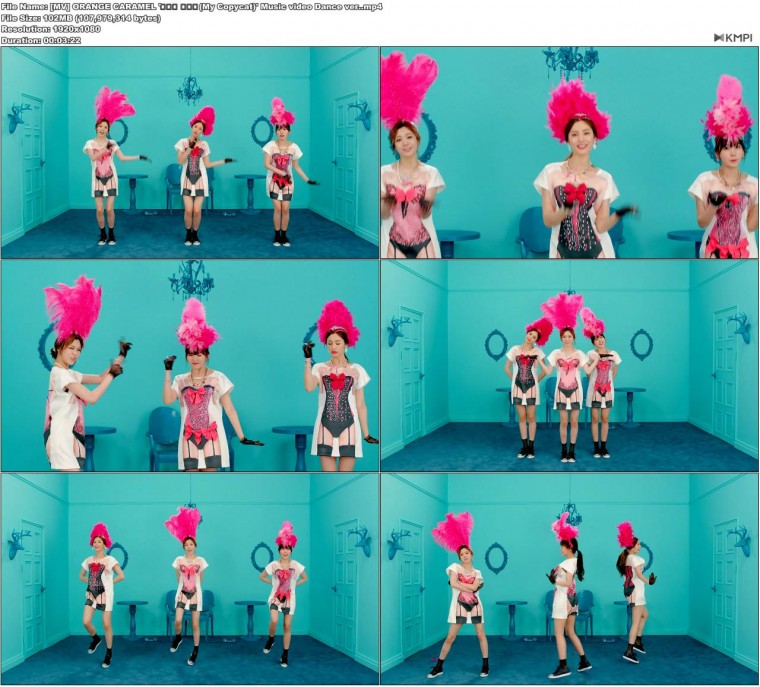
Task: Click the KMPlayer logo
Action: [733, 38]
